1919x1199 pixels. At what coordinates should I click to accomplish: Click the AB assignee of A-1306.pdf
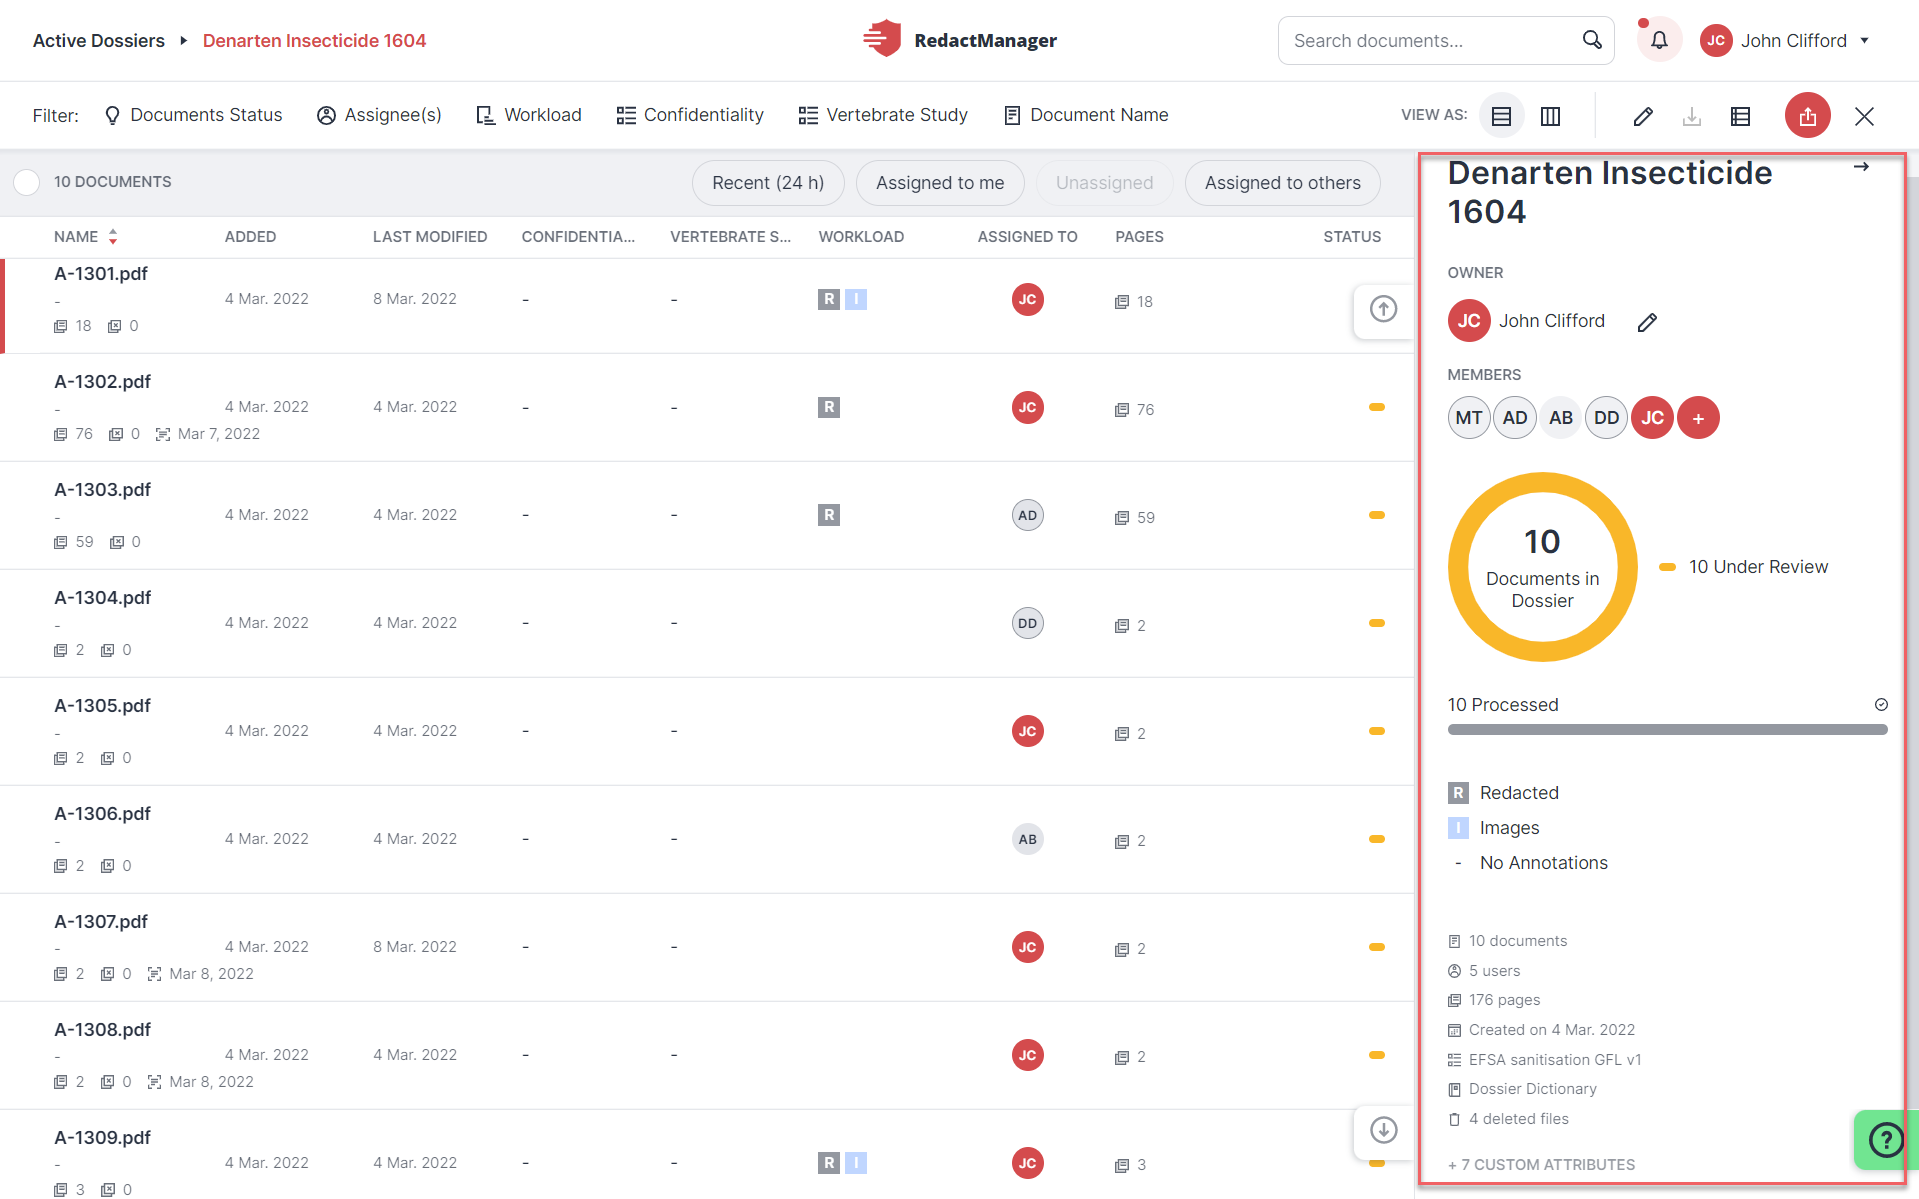click(1028, 839)
